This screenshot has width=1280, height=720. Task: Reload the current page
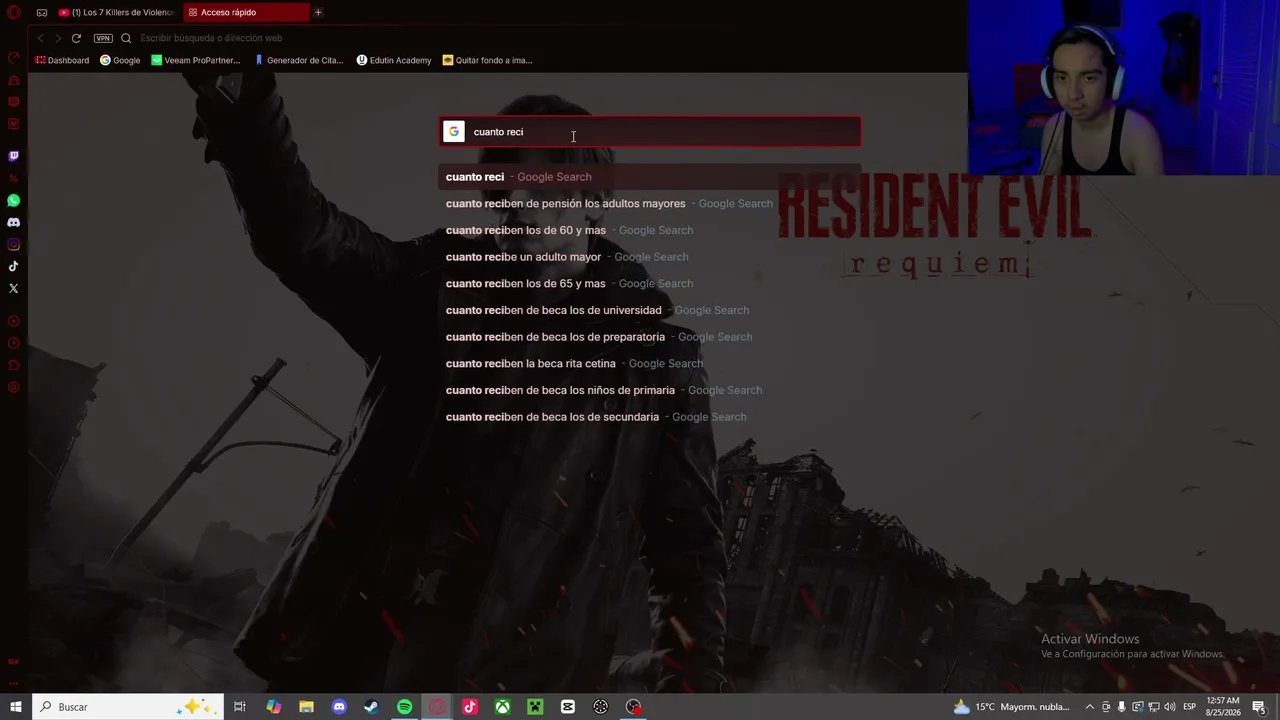pos(76,38)
